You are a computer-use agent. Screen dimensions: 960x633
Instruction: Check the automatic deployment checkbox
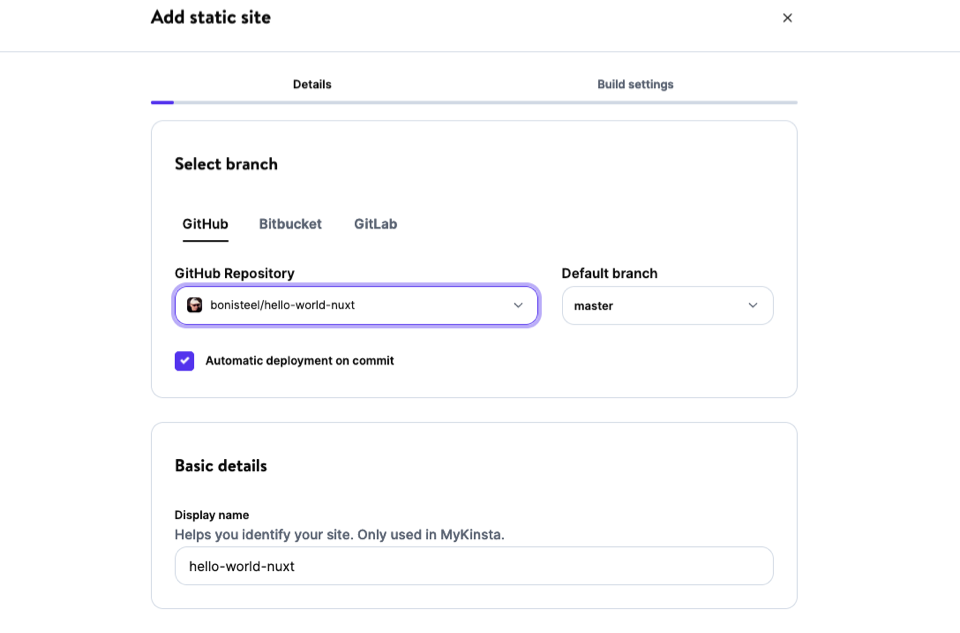tap(184, 360)
